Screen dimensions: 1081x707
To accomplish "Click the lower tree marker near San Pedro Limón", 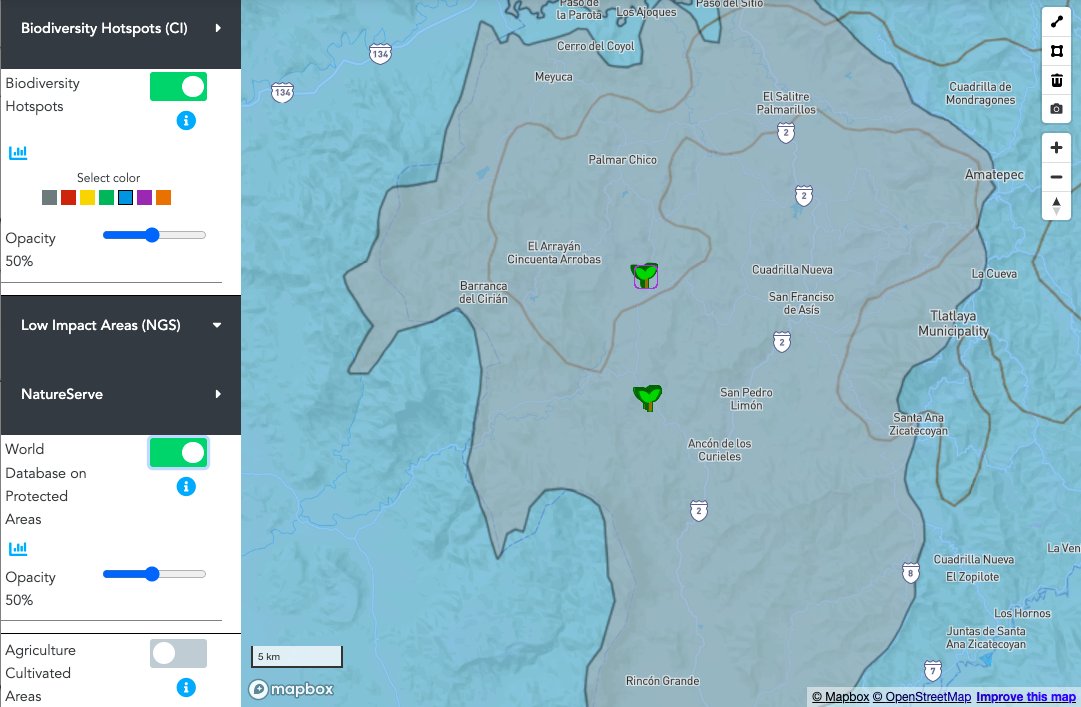I will pyautogui.click(x=647, y=398).
